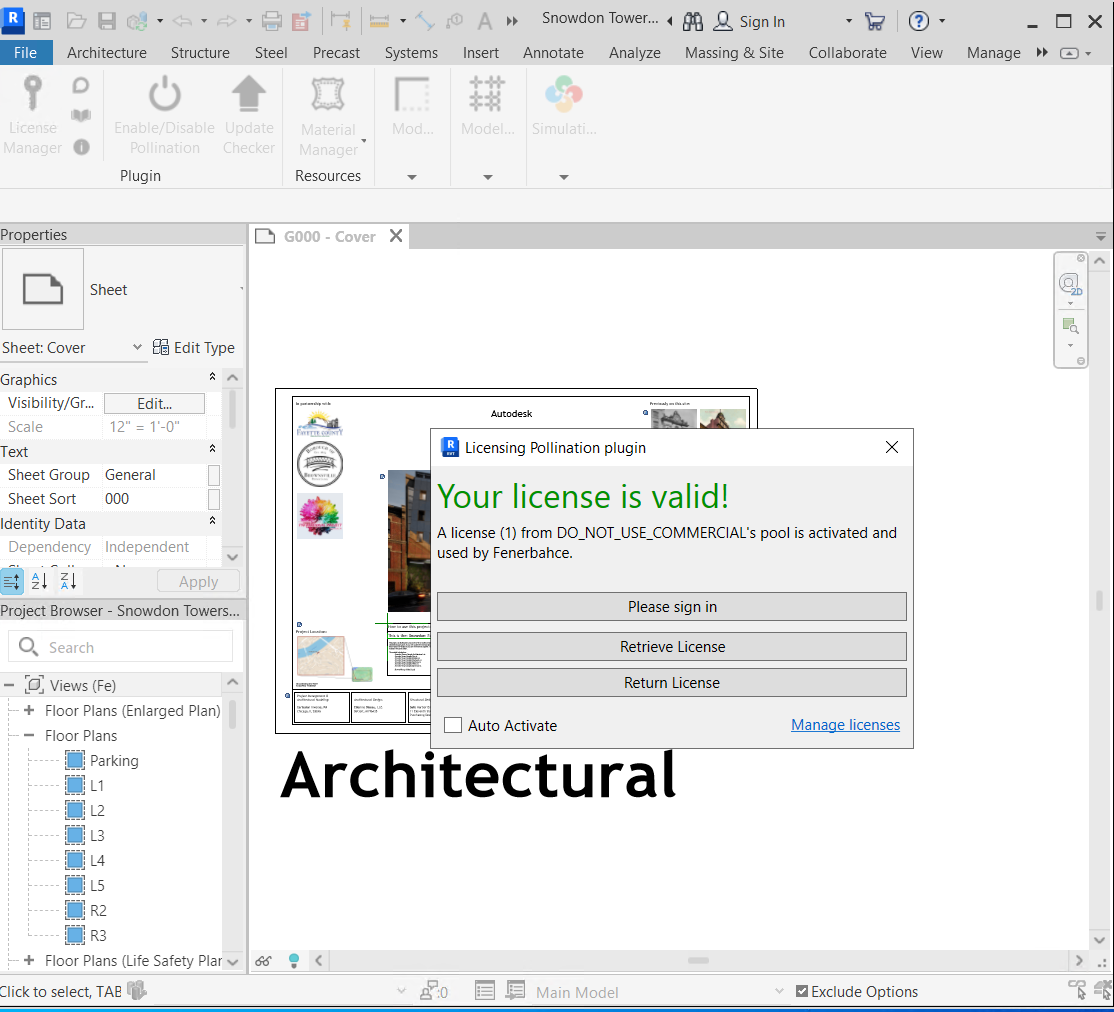The width and height of the screenshot is (1114, 1012).
Task: Click the Revit application logo
Action: [13, 21]
